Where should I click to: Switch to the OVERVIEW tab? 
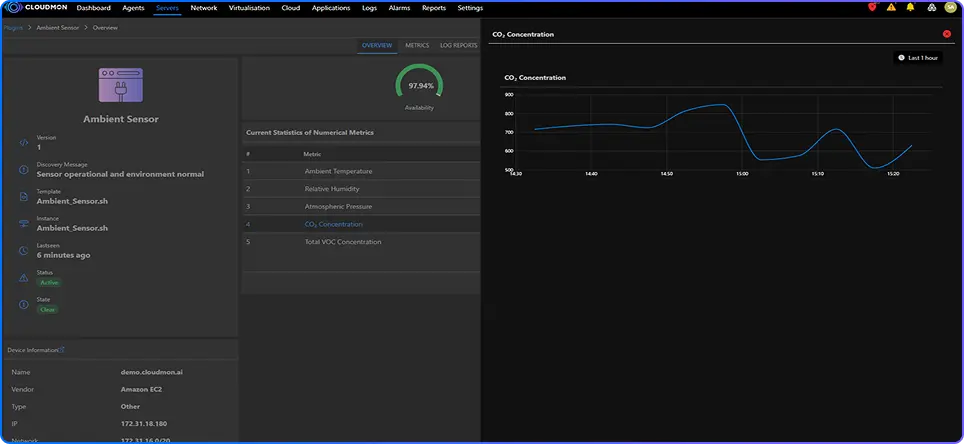point(377,46)
